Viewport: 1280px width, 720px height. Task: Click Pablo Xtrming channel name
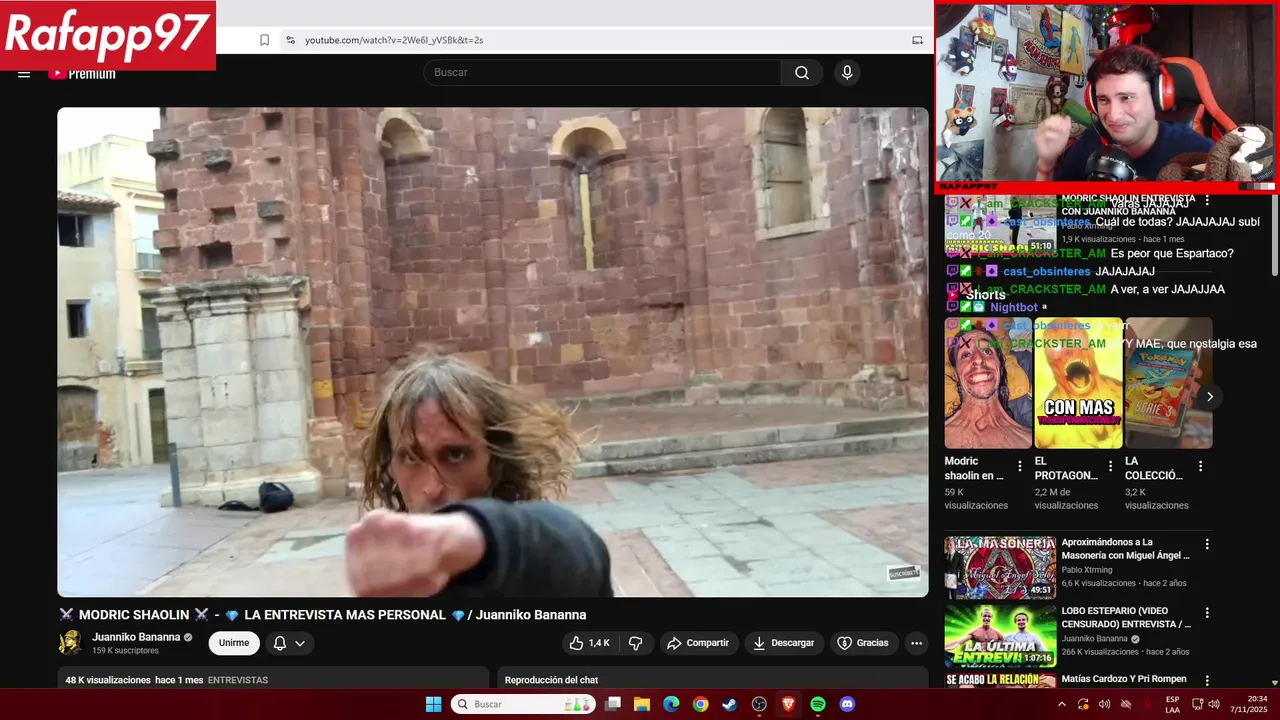tap(1087, 570)
